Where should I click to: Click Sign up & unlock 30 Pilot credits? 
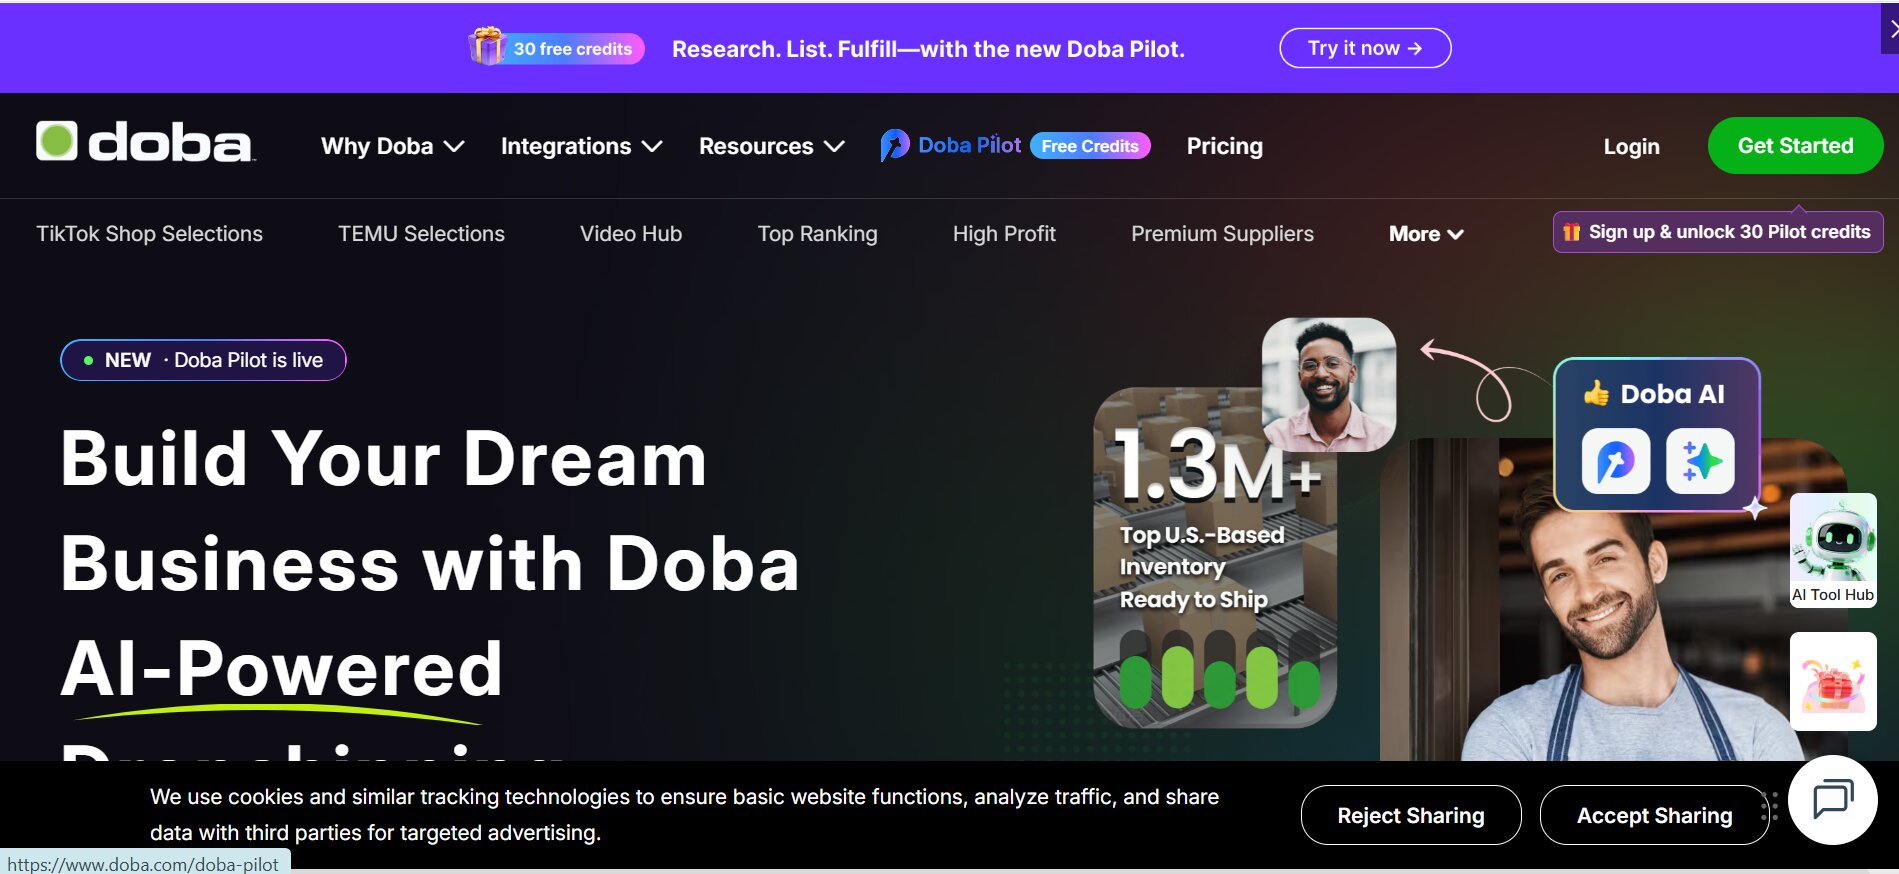pos(1718,232)
